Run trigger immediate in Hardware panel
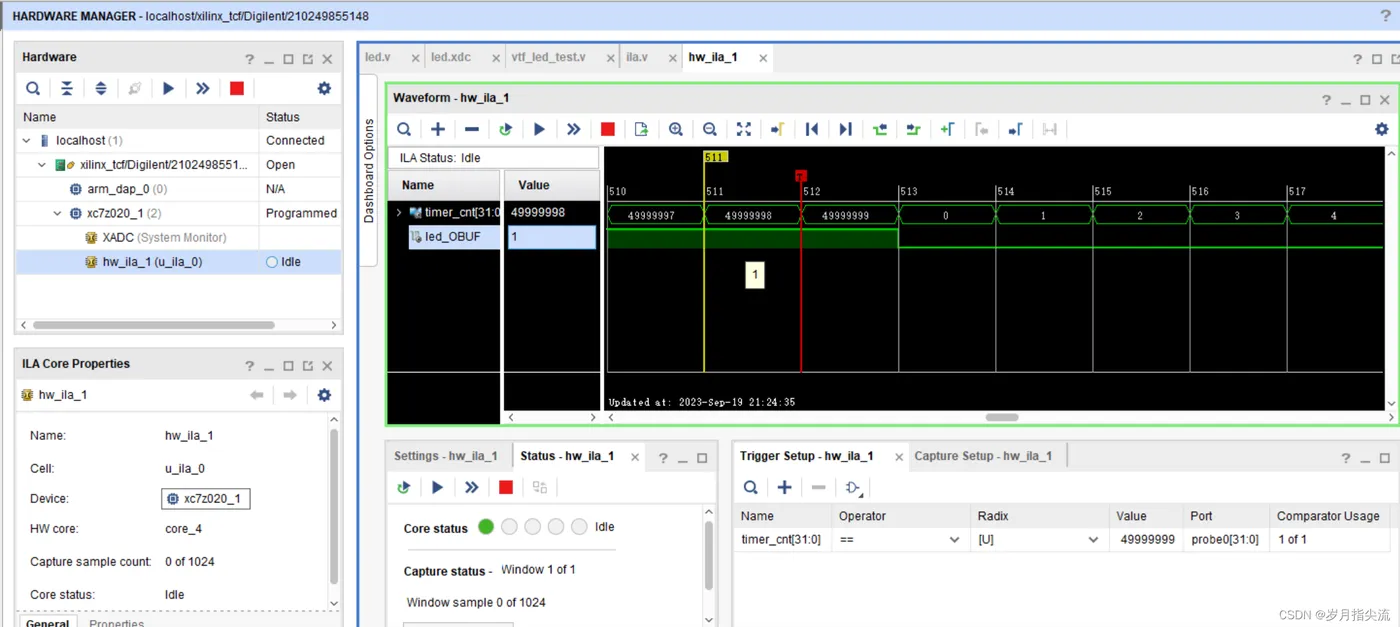 pyautogui.click(x=203, y=89)
